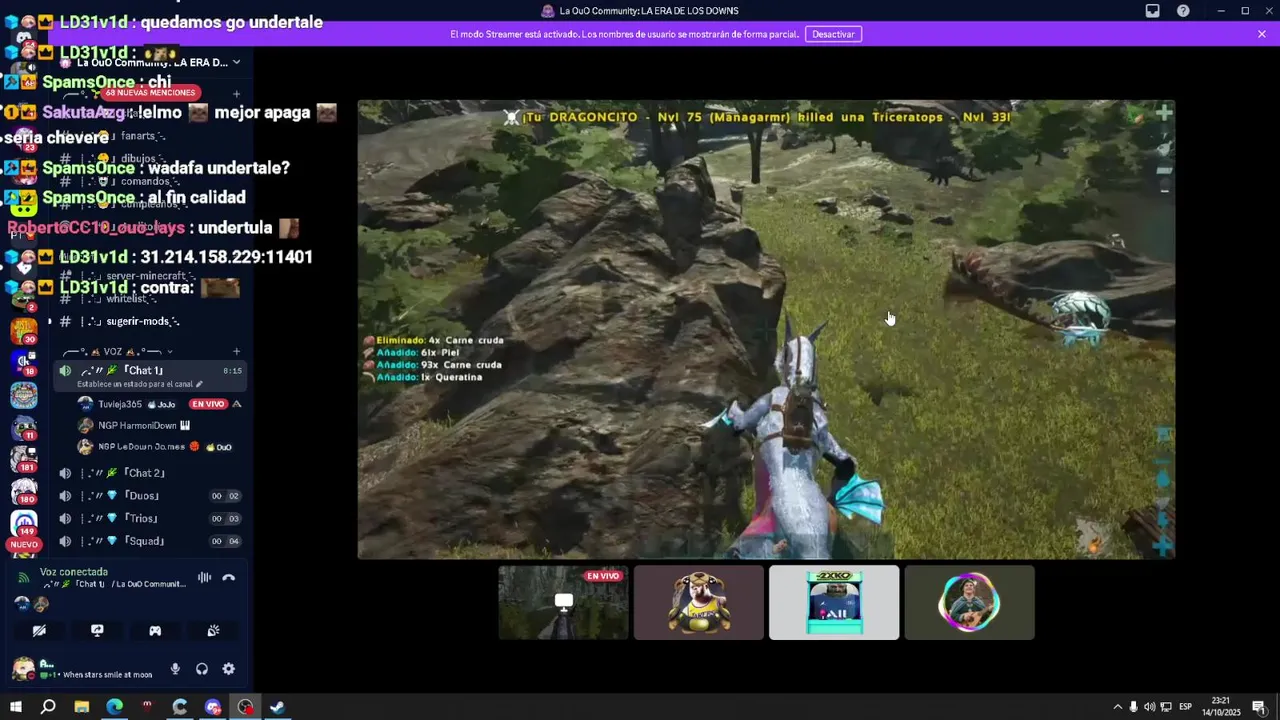Open the server icon with badge 149
1280x720 pixels.
(24, 522)
